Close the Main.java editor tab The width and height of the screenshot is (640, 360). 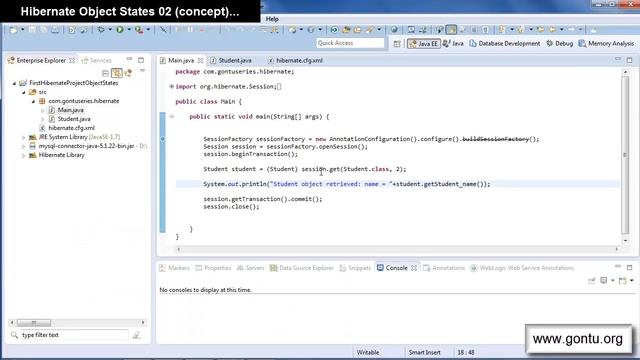[x=200, y=60]
